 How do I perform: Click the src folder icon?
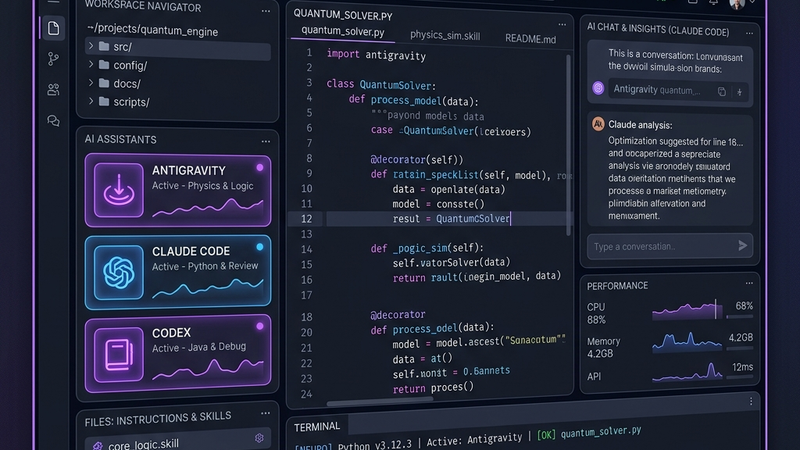tap(104, 46)
